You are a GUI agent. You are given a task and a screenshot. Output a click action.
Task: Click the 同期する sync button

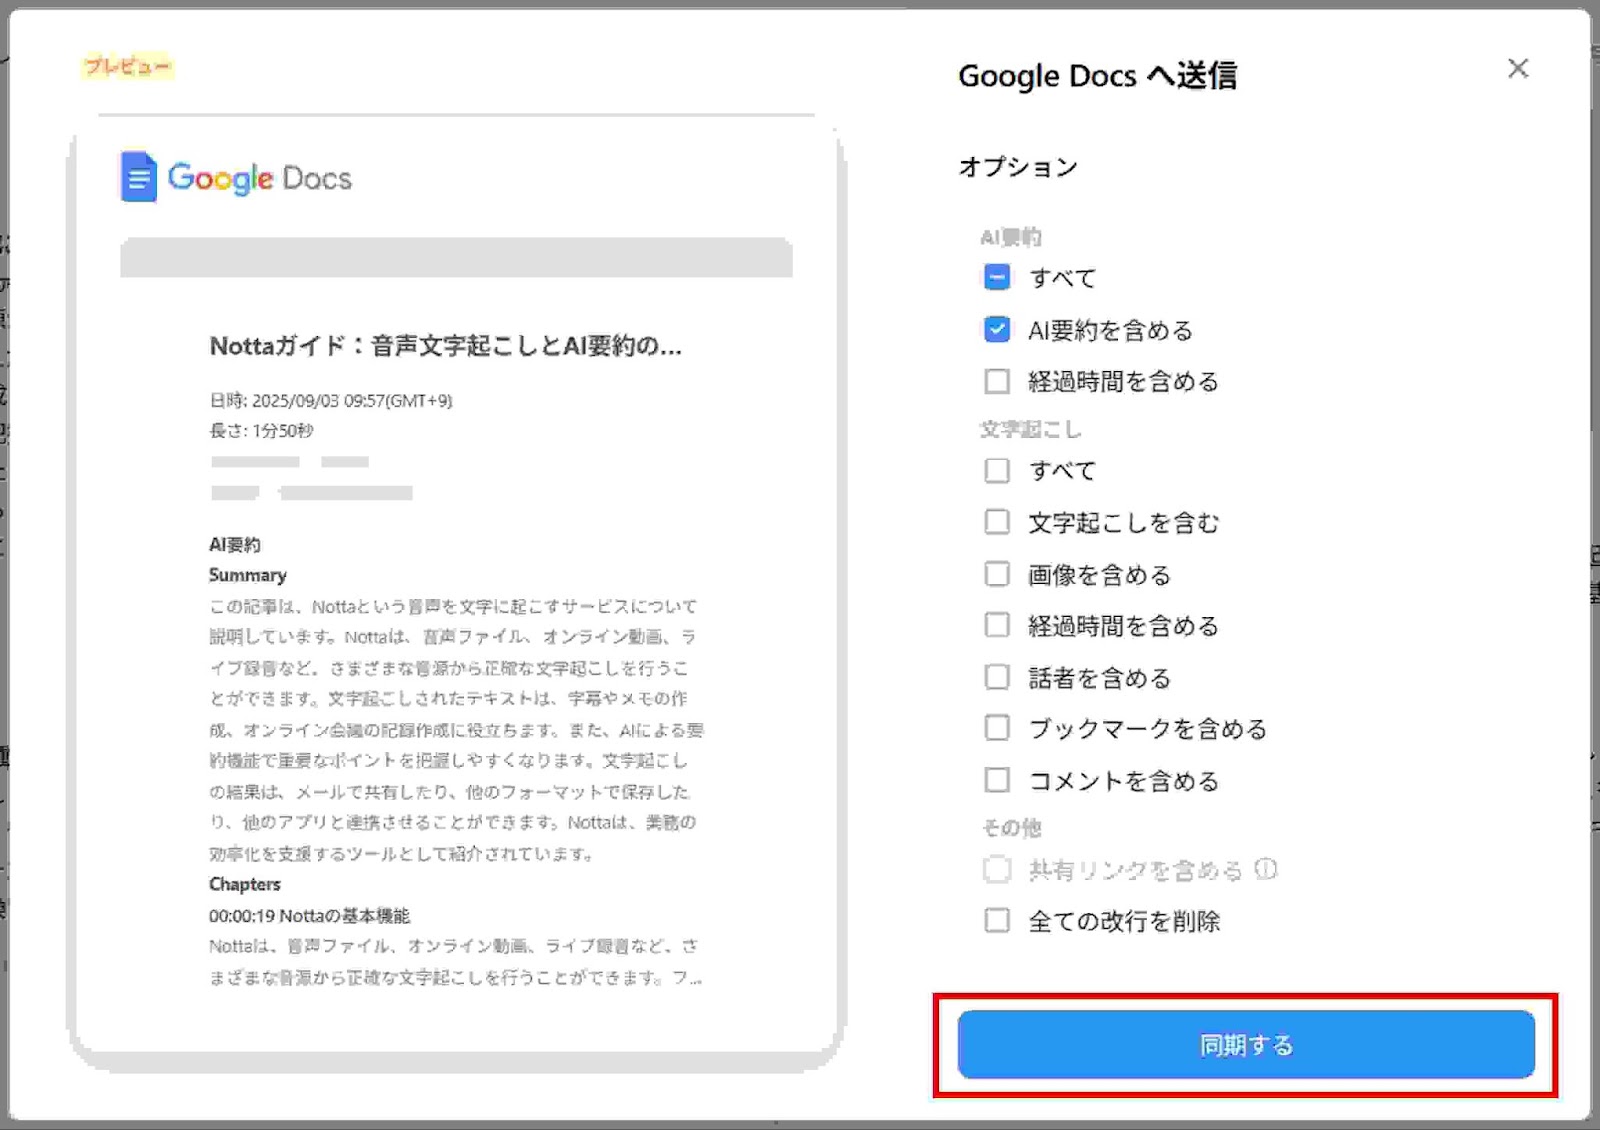point(1246,1044)
